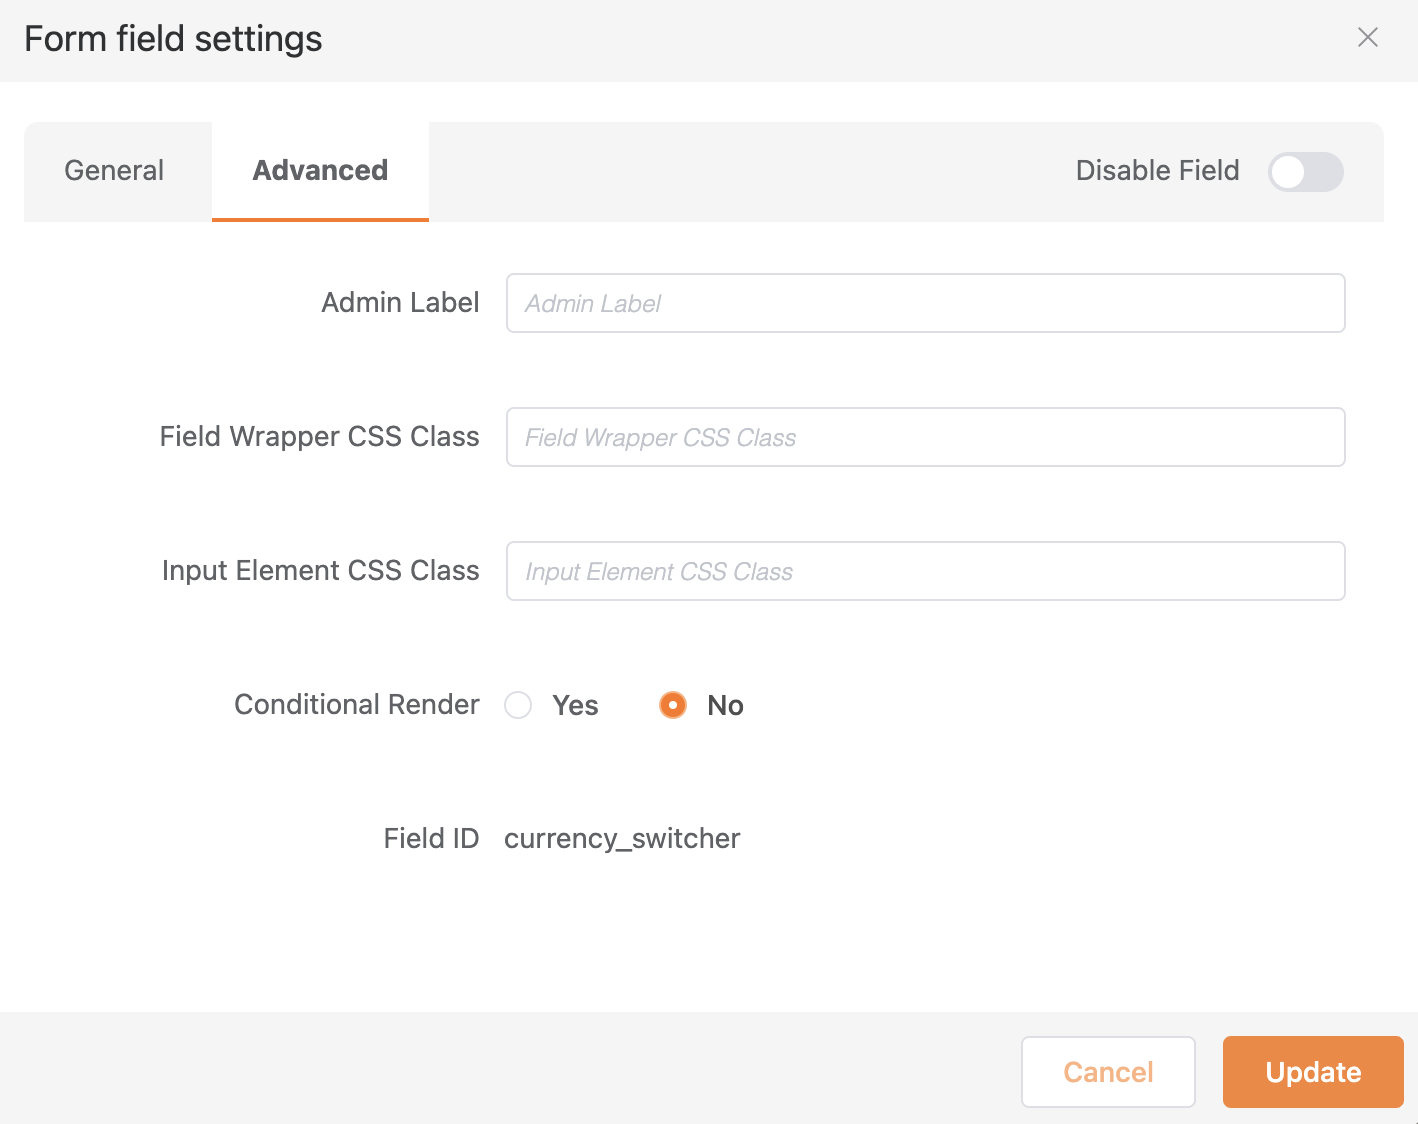Select the Yes radio circle for Conditional Render
The height and width of the screenshot is (1124, 1418).
click(x=518, y=705)
